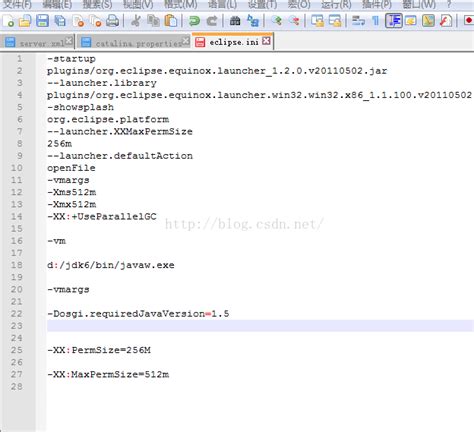Close the server.xml tab
Viewport: 474px width, 432px height.
[69, 41]
